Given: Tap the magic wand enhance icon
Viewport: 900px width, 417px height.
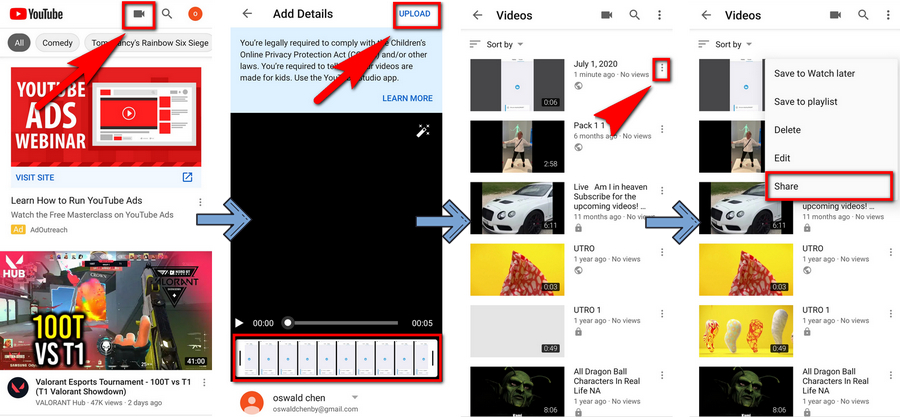Looking at the screenshot, I should pyautogui.click(x=422, y=131).
